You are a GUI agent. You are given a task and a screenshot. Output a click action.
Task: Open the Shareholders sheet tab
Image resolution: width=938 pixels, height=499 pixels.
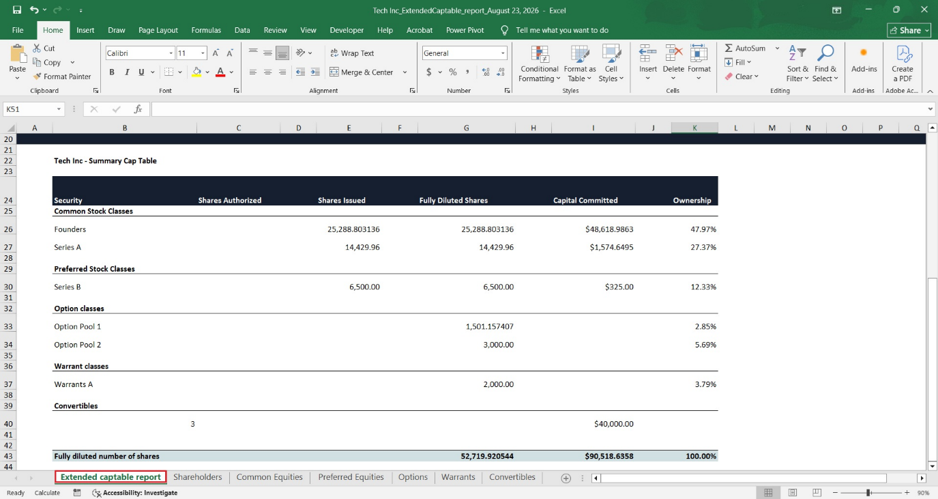click(x=197, y=477)
